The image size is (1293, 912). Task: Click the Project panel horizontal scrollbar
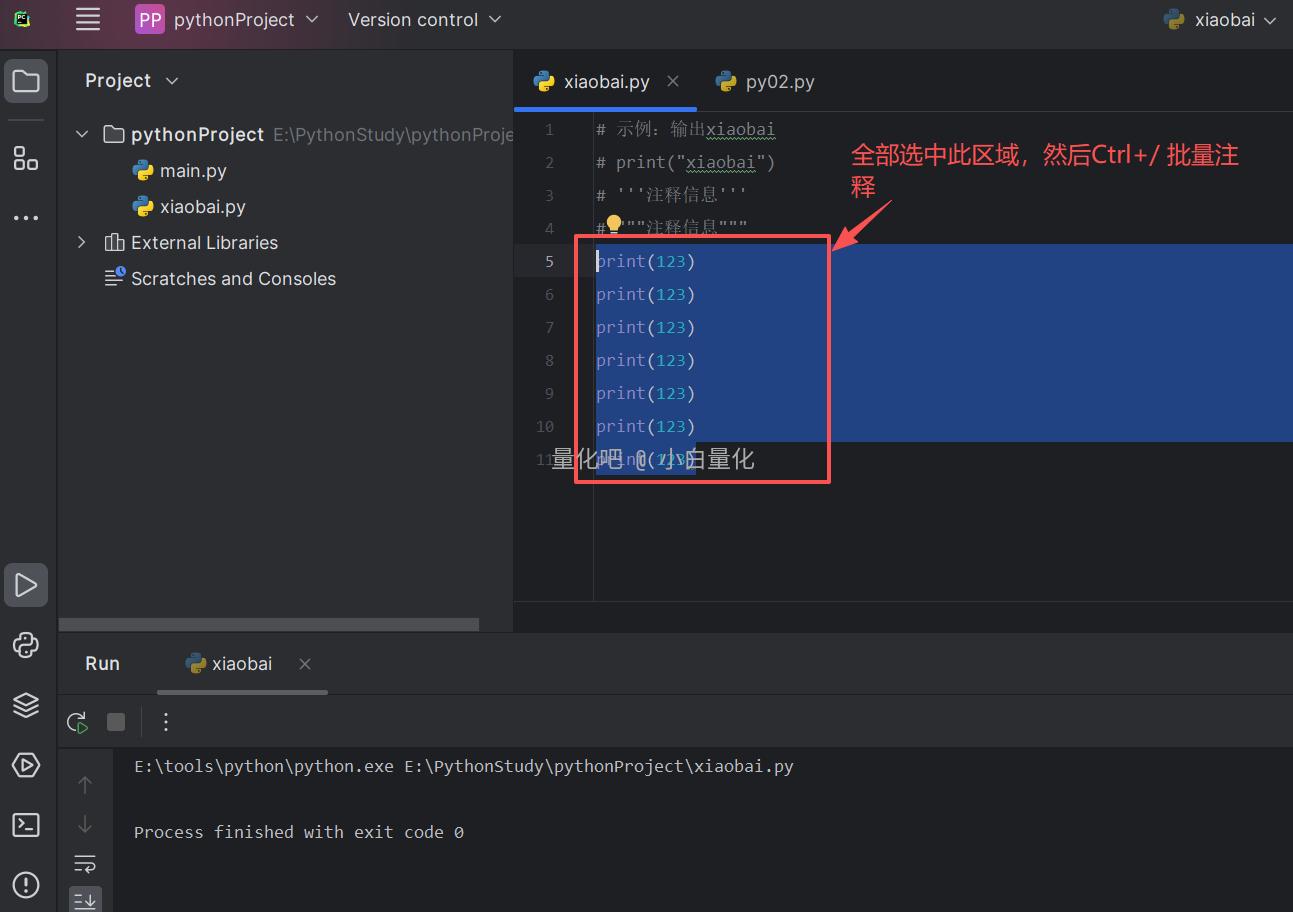(268, 624)
